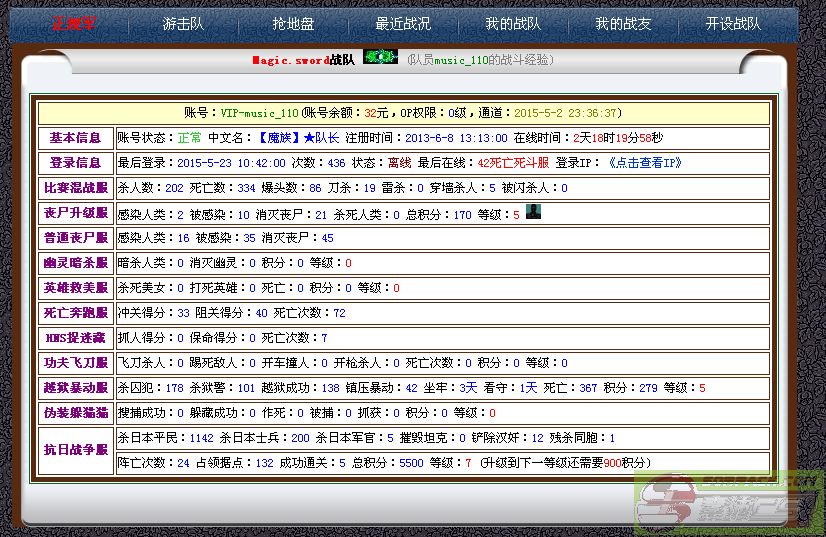Screen dimensions: 826x537
Task: Click the account balance 32元
Action: [x=376, y=113]
